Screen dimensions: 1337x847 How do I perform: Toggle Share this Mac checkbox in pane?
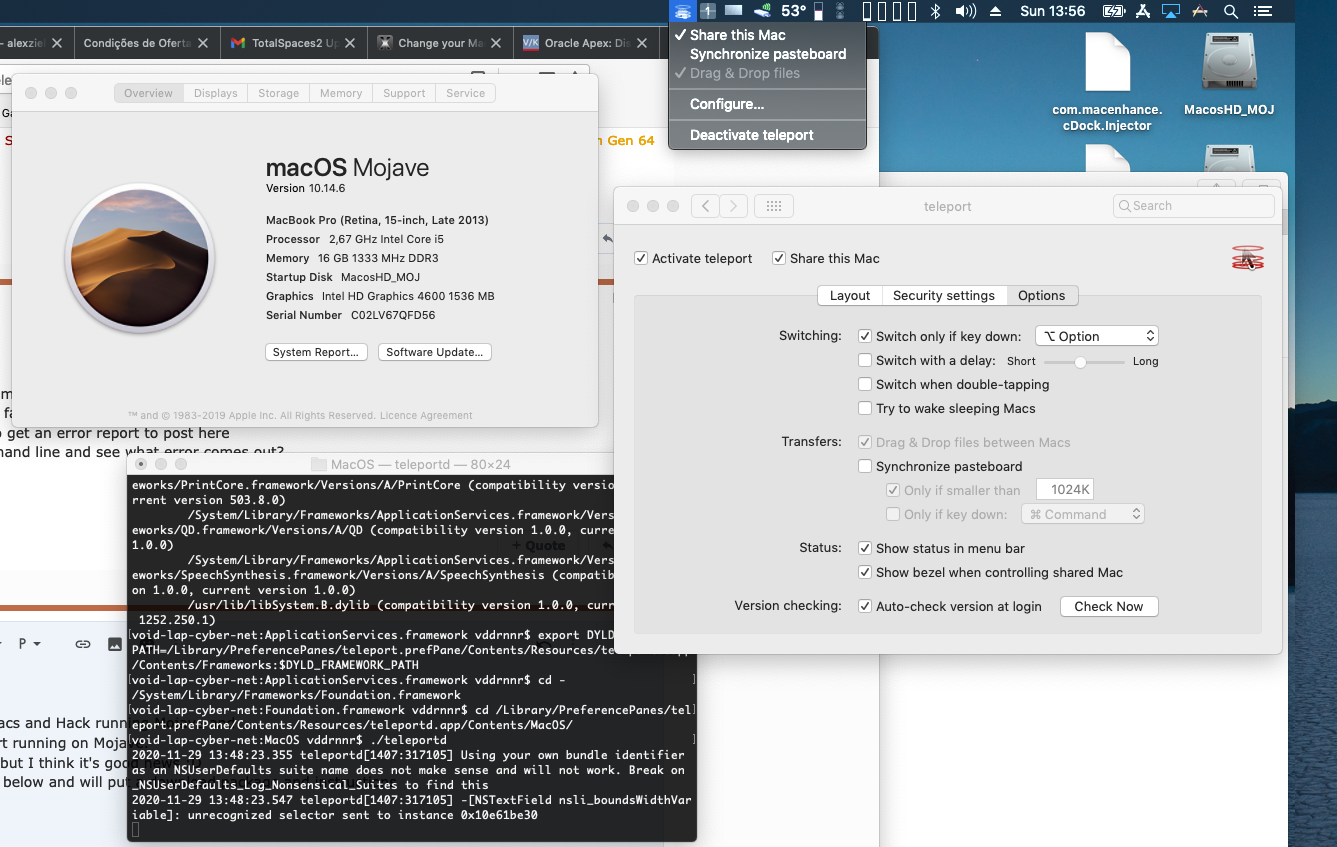(779, 258)
